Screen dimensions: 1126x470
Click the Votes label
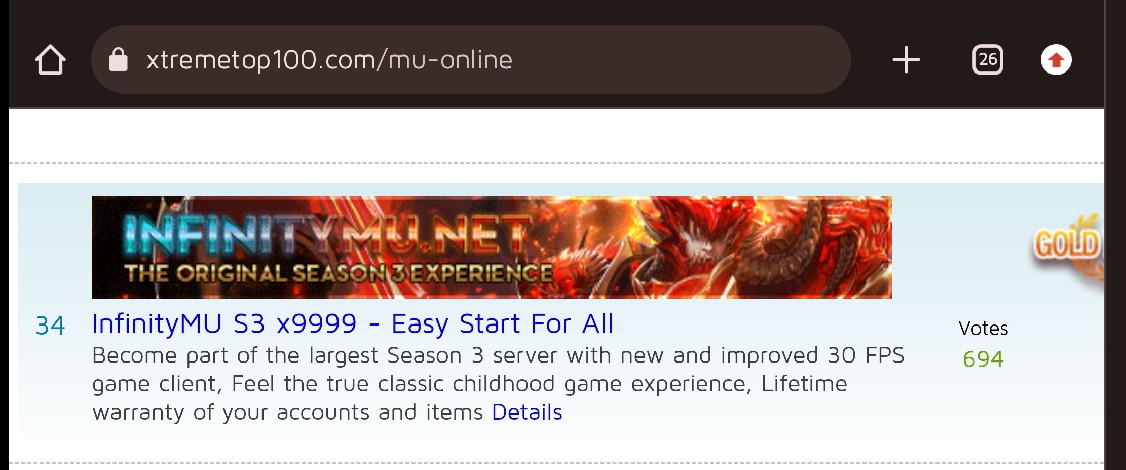pyautogui.click(x=983, y=328)
